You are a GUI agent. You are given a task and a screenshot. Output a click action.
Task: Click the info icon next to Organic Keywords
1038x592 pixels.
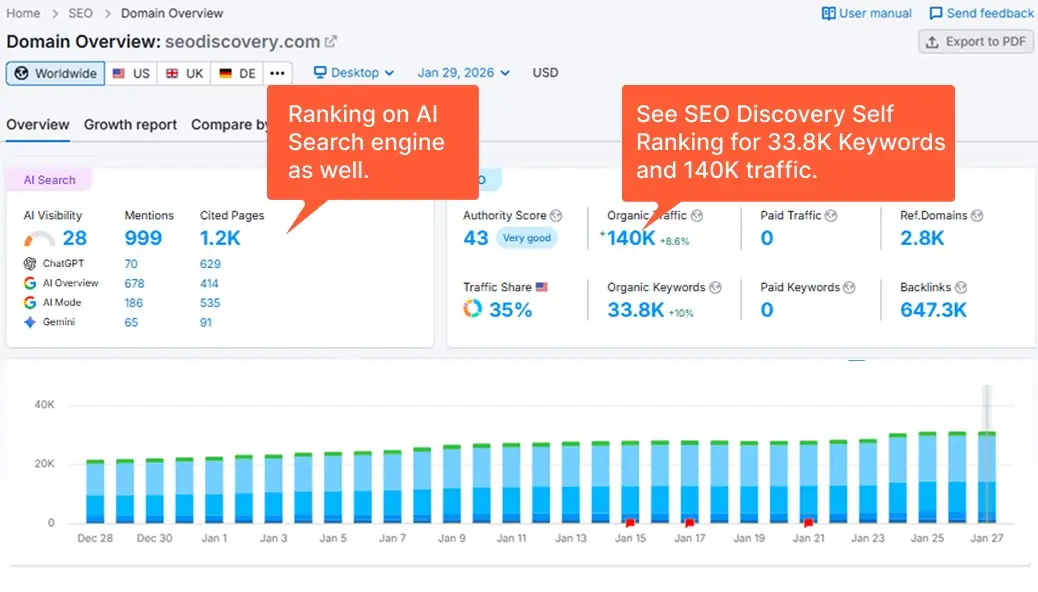715,287
